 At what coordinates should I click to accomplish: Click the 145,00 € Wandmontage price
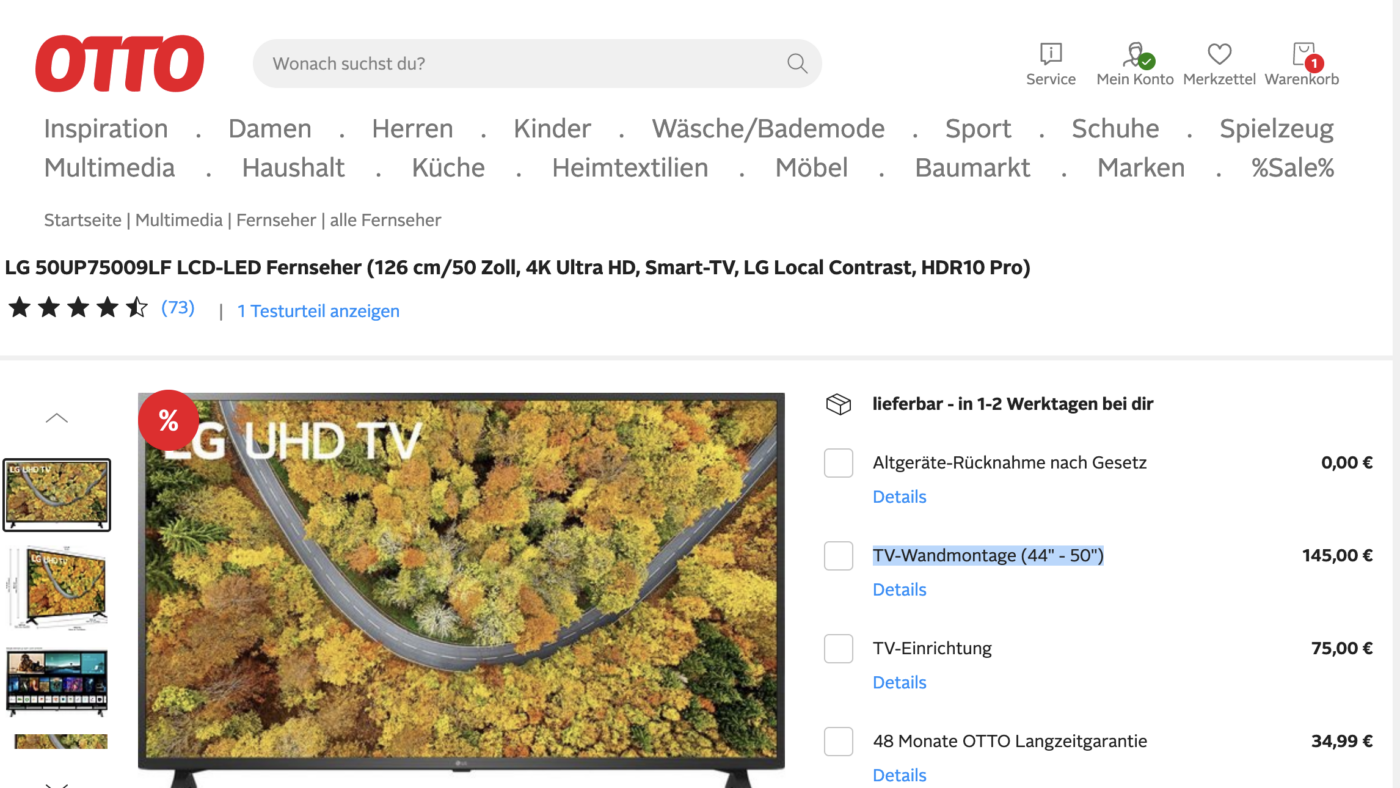pos(1337,556)
